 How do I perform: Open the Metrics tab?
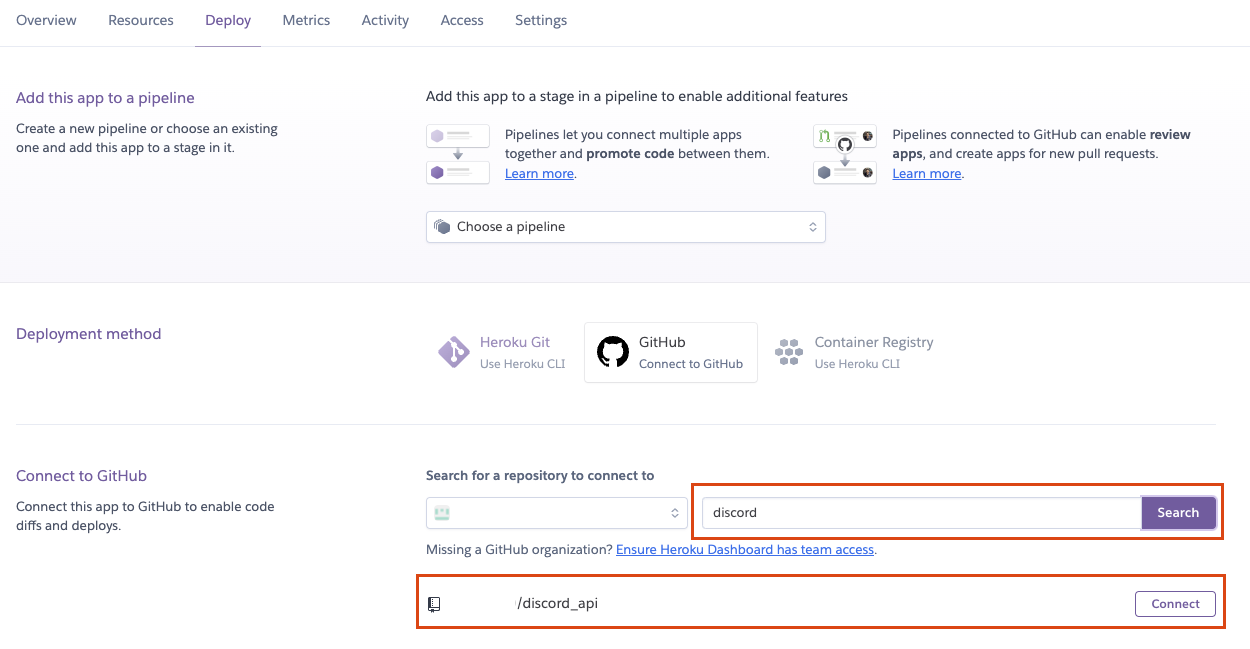point(306,20)
